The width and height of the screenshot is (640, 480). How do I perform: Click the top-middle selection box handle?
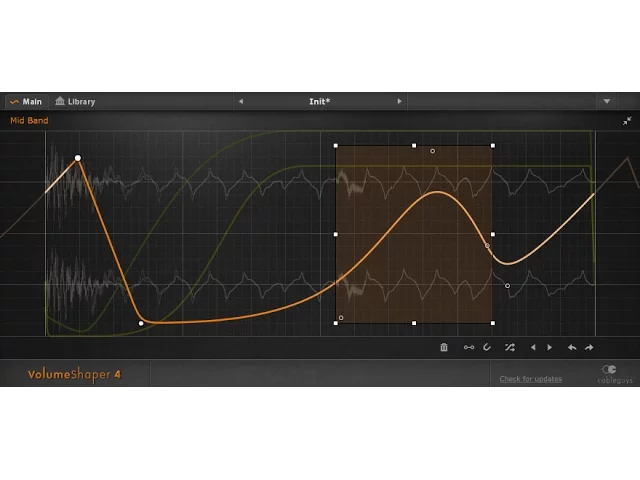point(414,146)
